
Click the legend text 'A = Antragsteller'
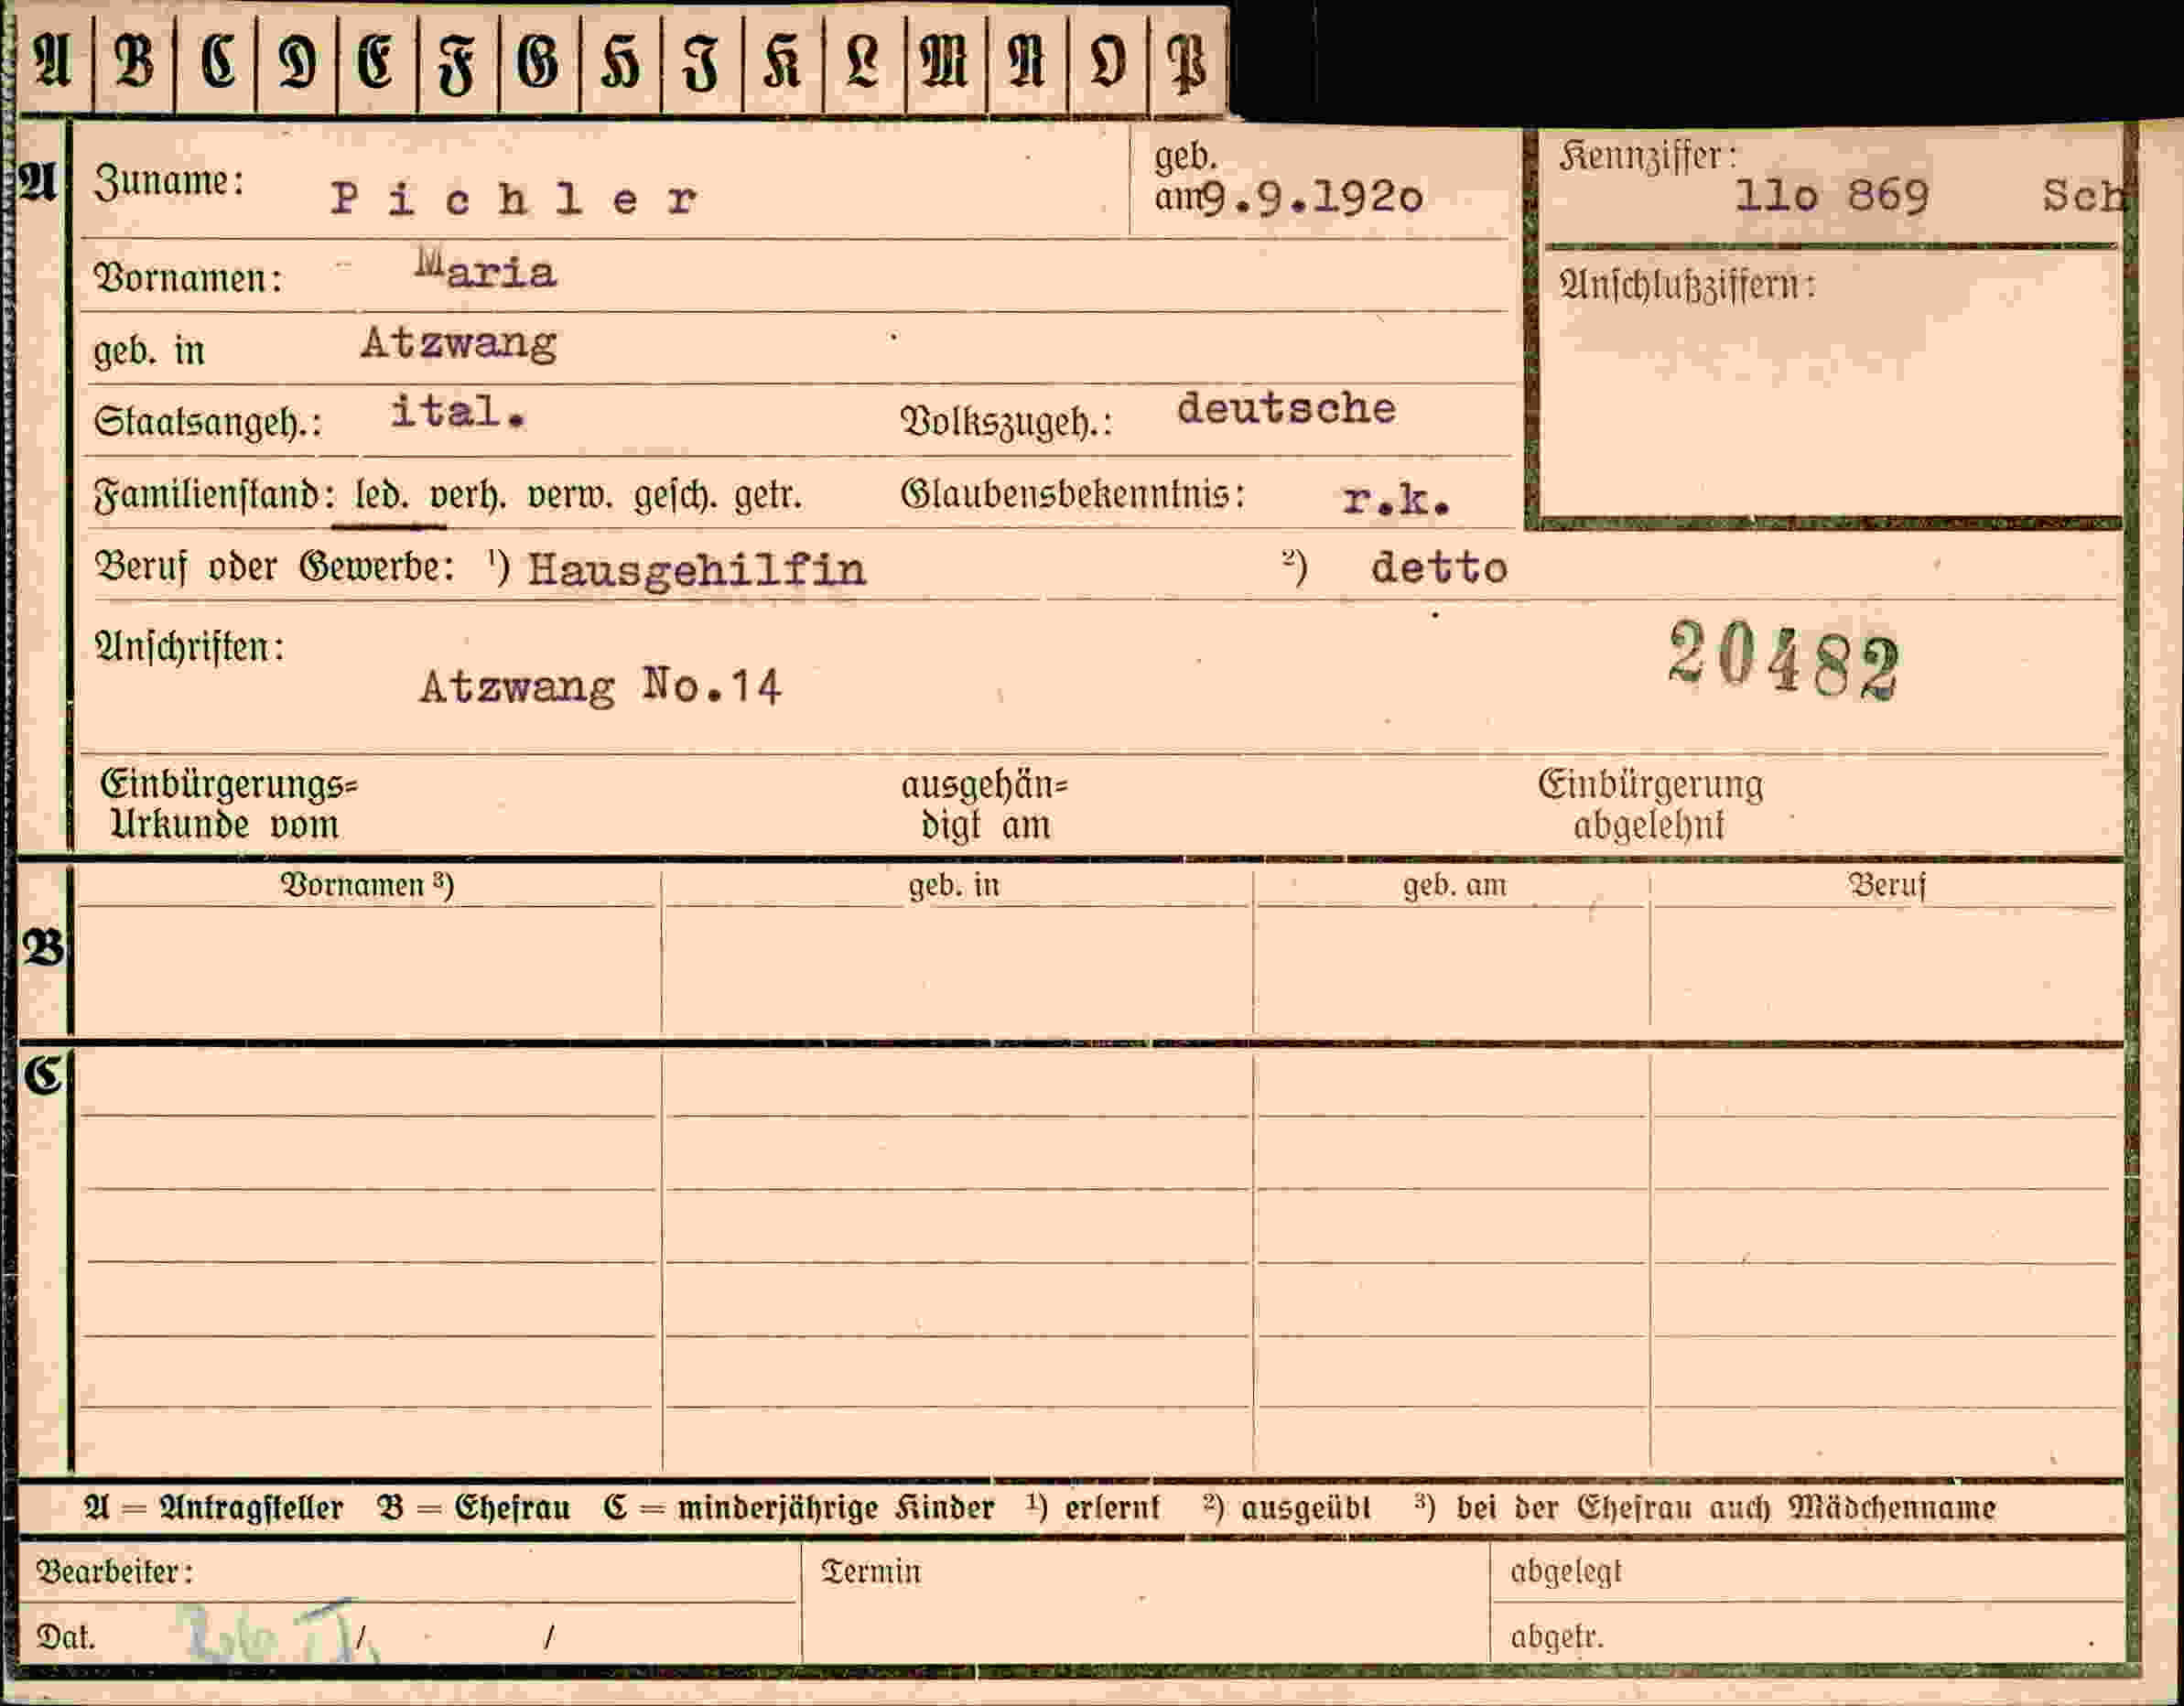coord(214,1508)
